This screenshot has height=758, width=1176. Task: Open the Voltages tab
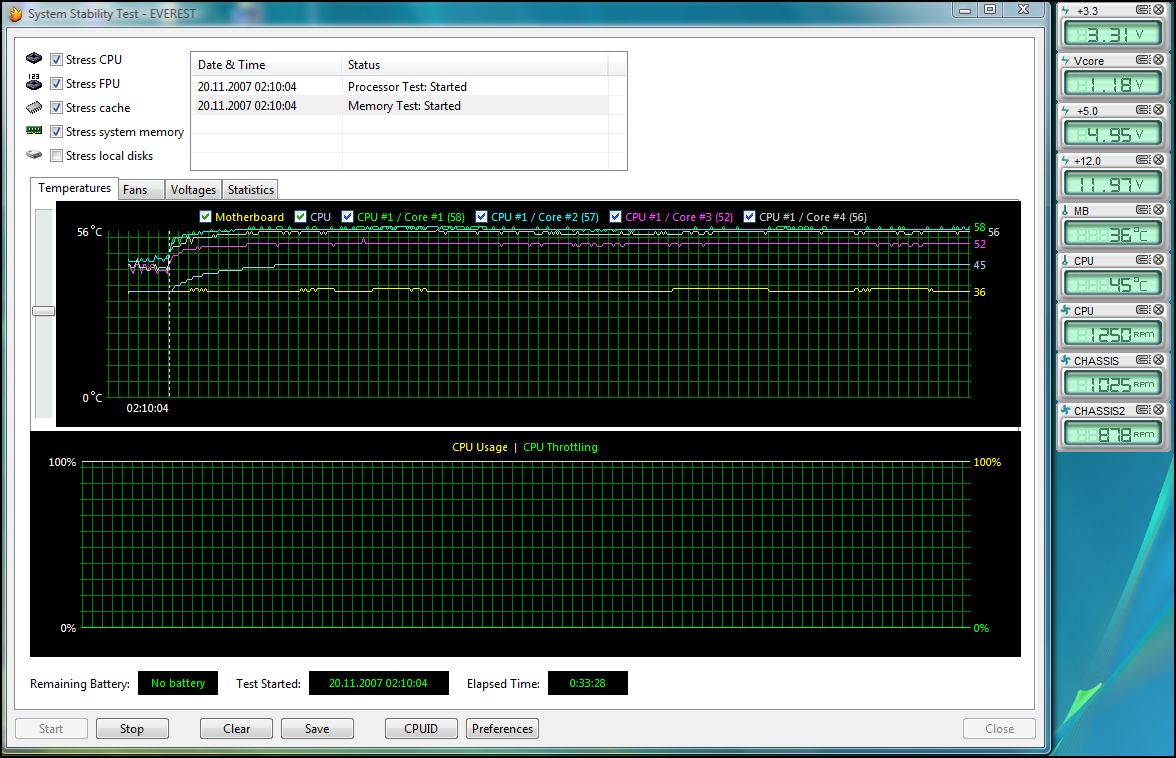[193, 190]
